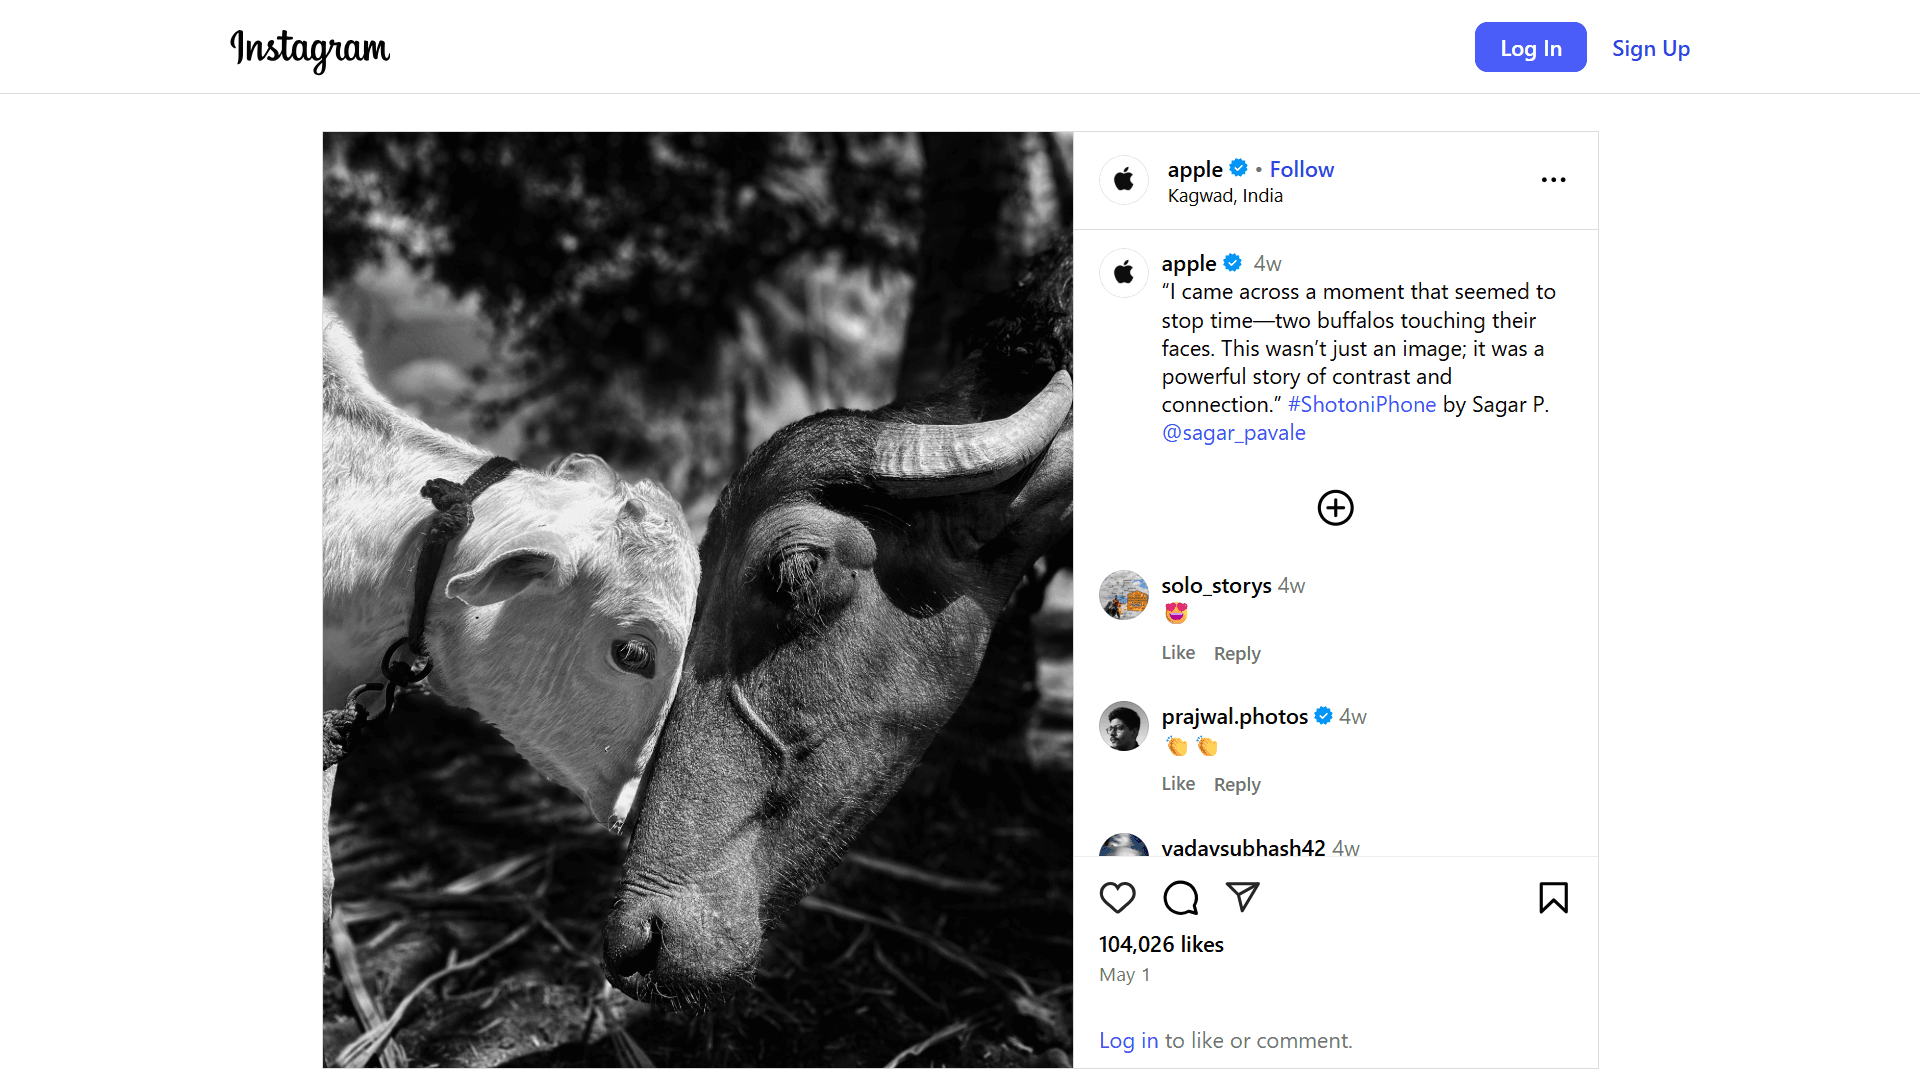The height and width of the screenshot is (1080, 1920).
Task: Save the post using the bookmark icon
Action: [x=1553, y=897]
